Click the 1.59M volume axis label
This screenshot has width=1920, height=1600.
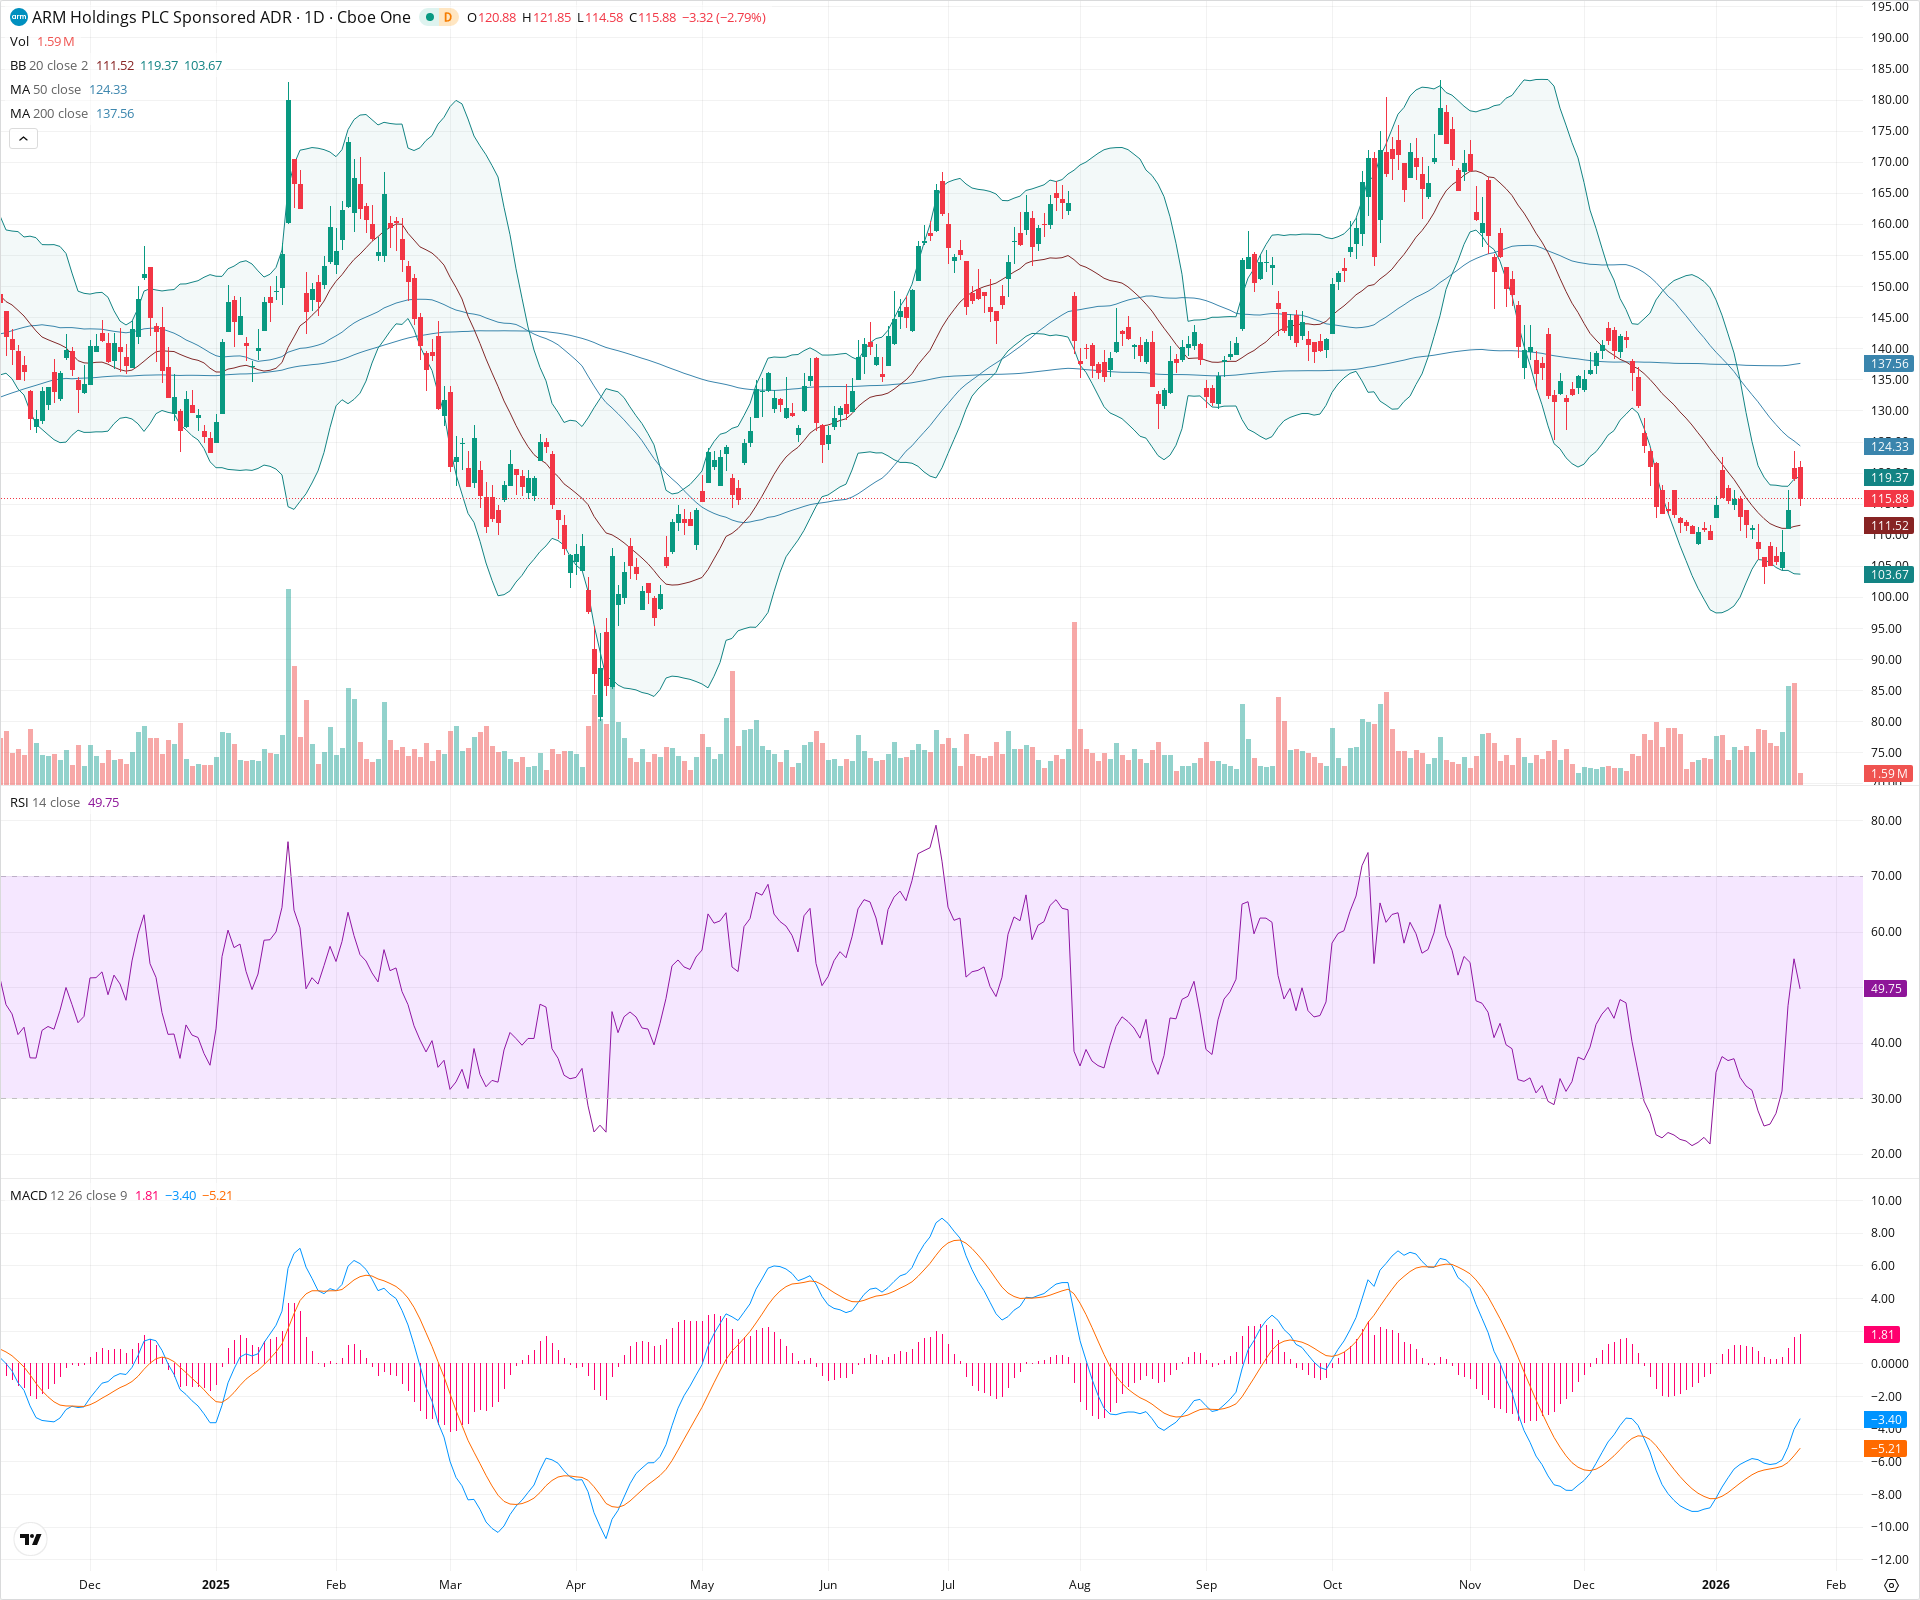[1889, 774]
